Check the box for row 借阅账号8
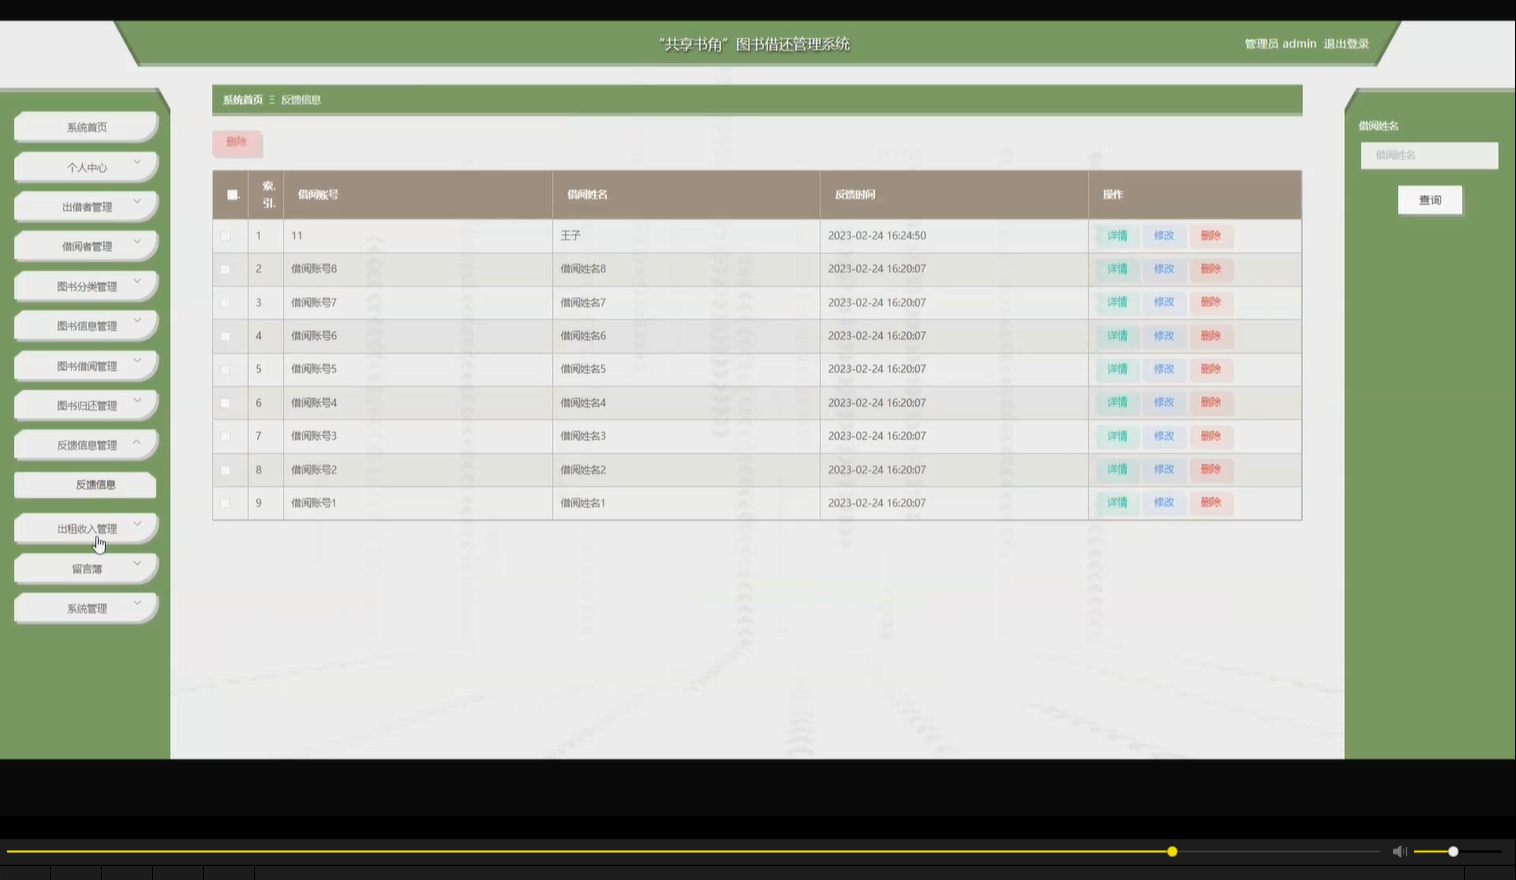 coord(225,269)
